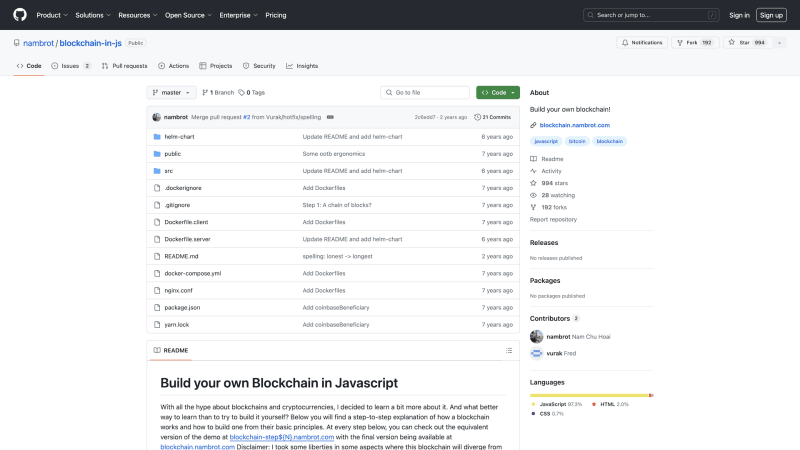Image resolution: width=800 pixels, height=450 pixels.
Task: Click the vurak contributor avatar
Action: (x=536, y=353)
